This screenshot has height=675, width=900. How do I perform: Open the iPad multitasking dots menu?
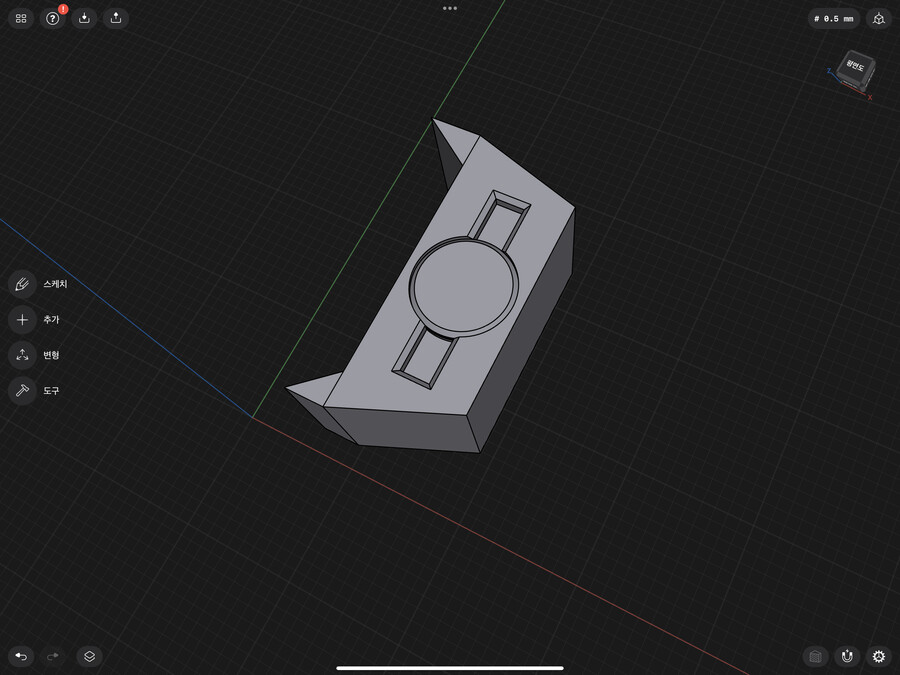click(449, 8)
